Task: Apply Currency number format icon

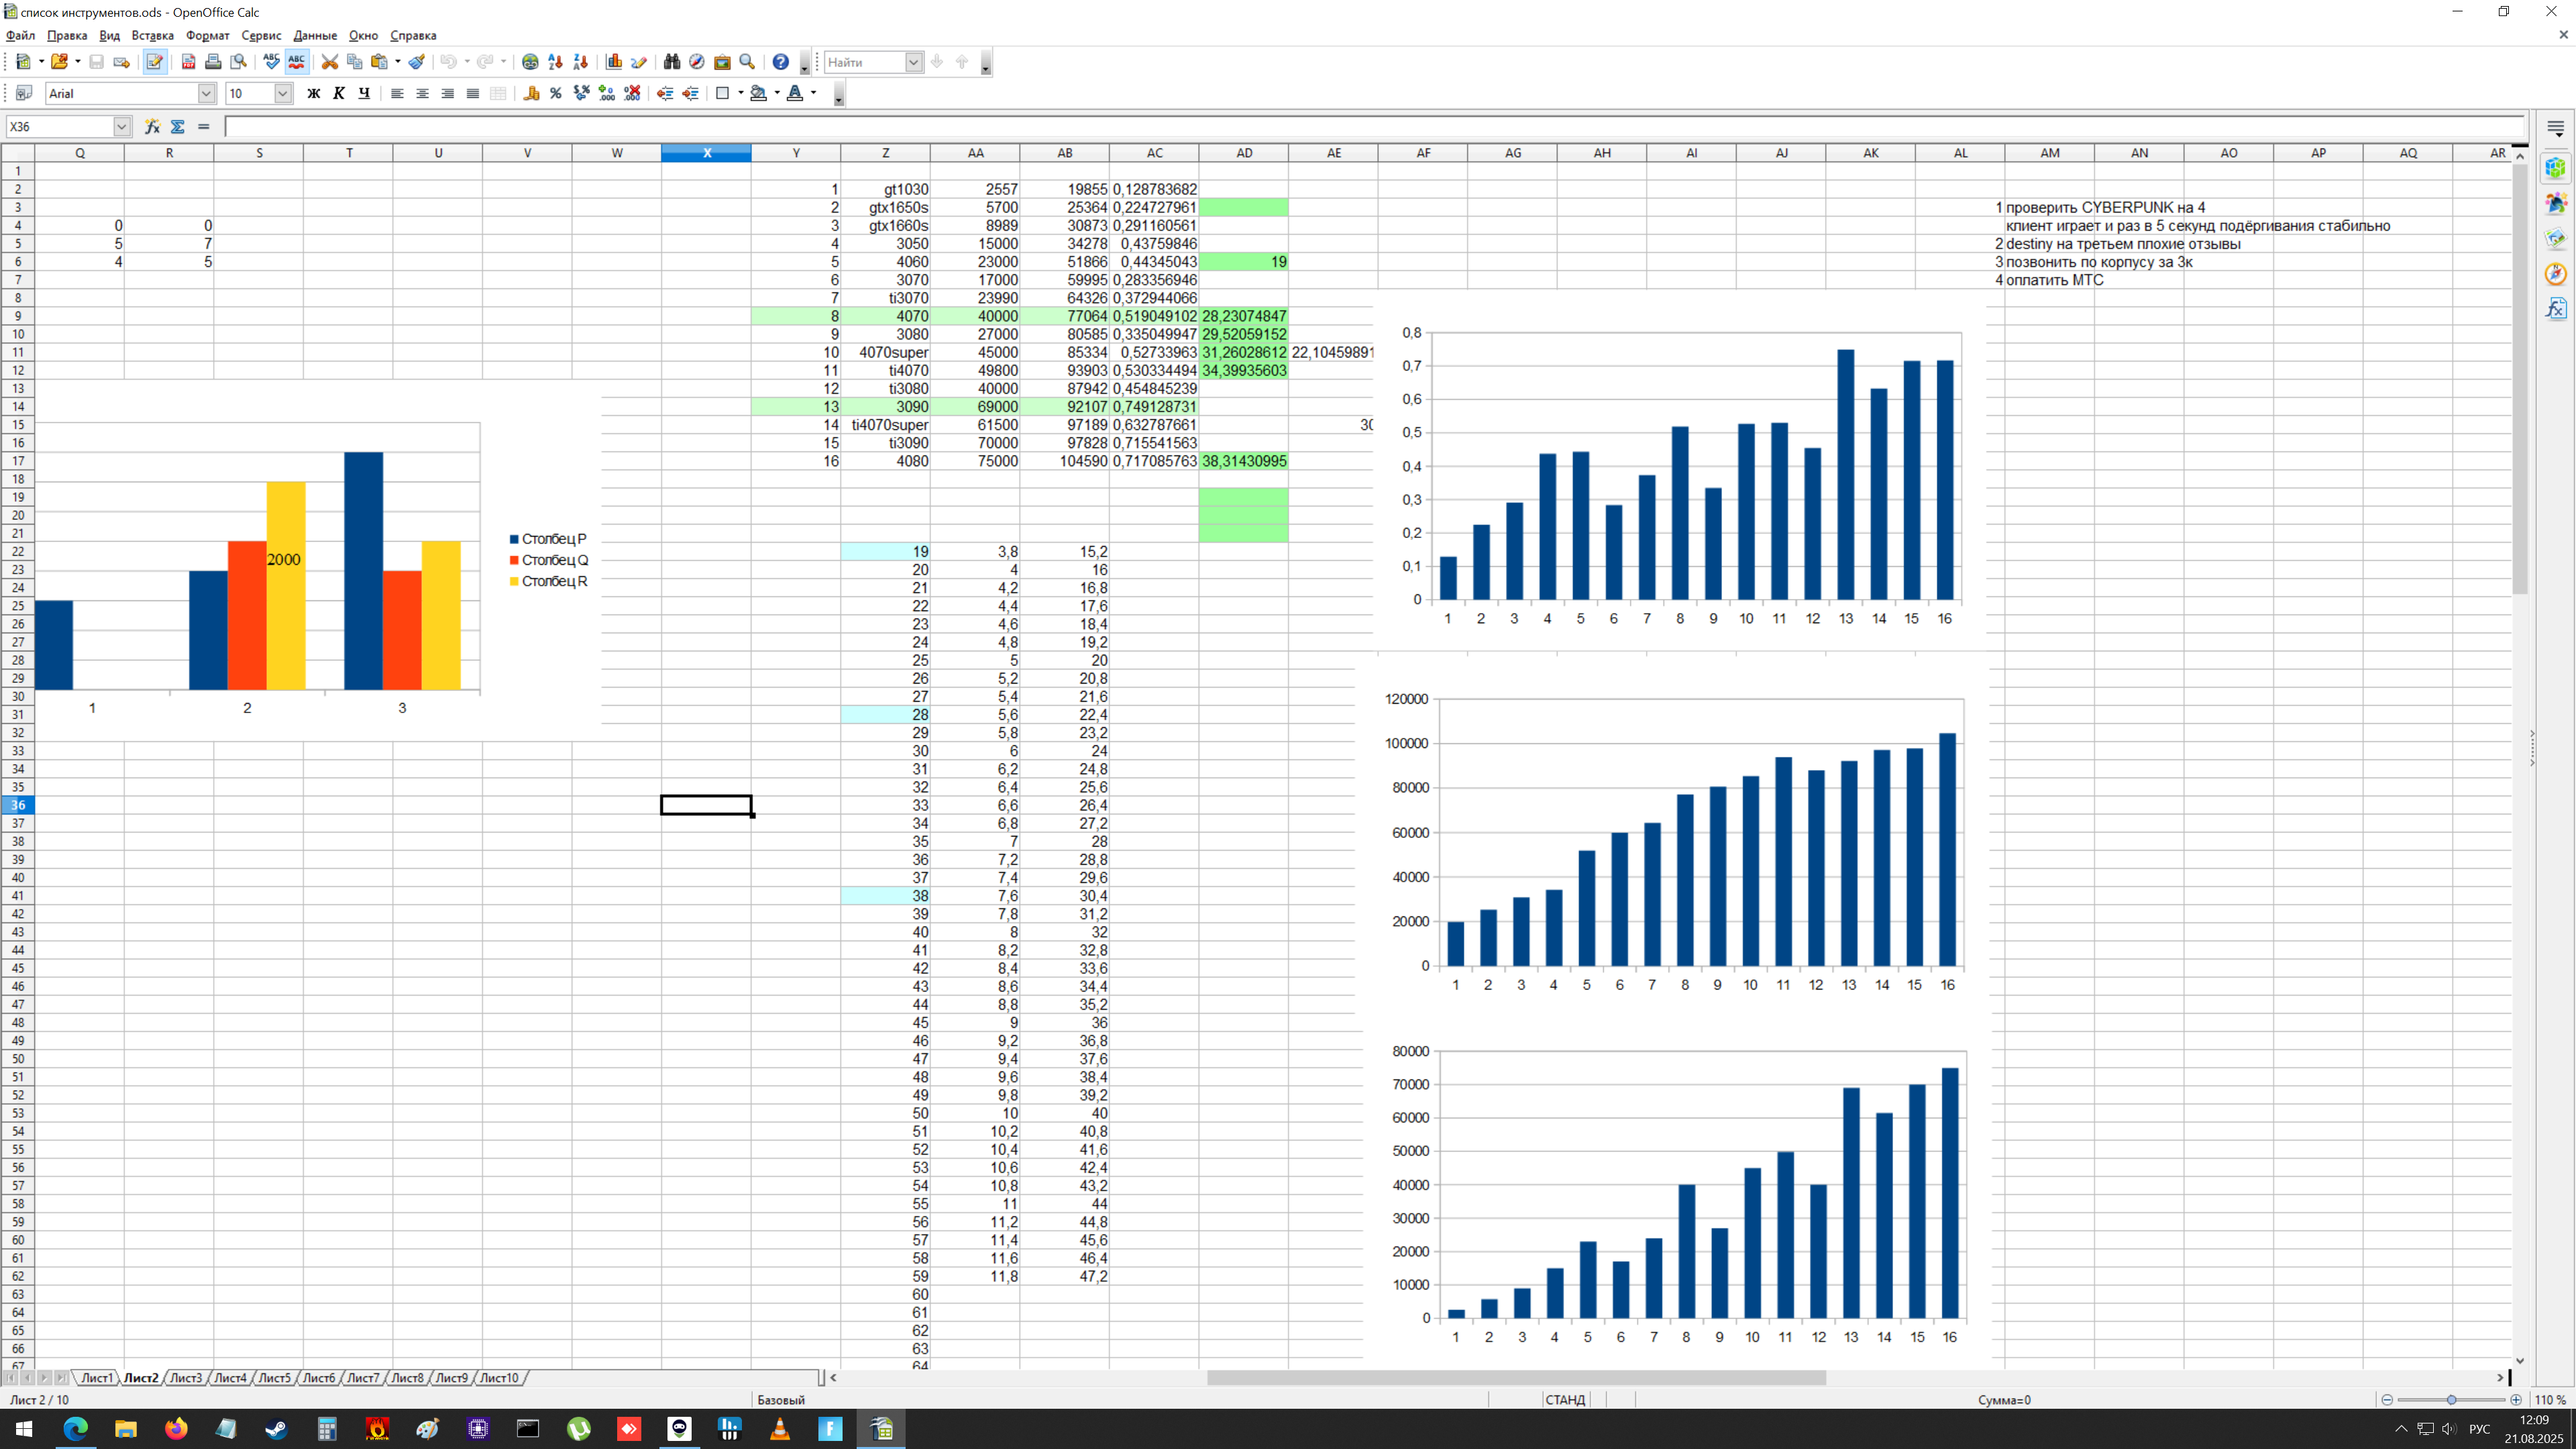Action: click(x=532, y=93)
